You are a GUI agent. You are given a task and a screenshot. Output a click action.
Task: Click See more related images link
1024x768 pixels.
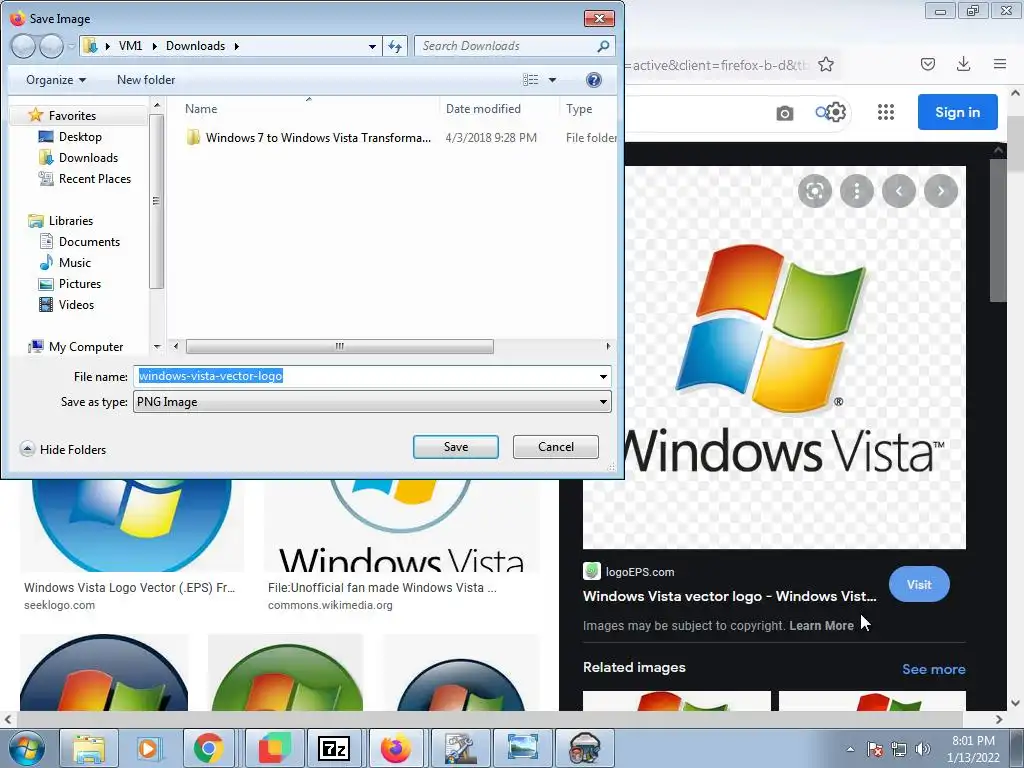pyautogui.click(x=933, y=669)
